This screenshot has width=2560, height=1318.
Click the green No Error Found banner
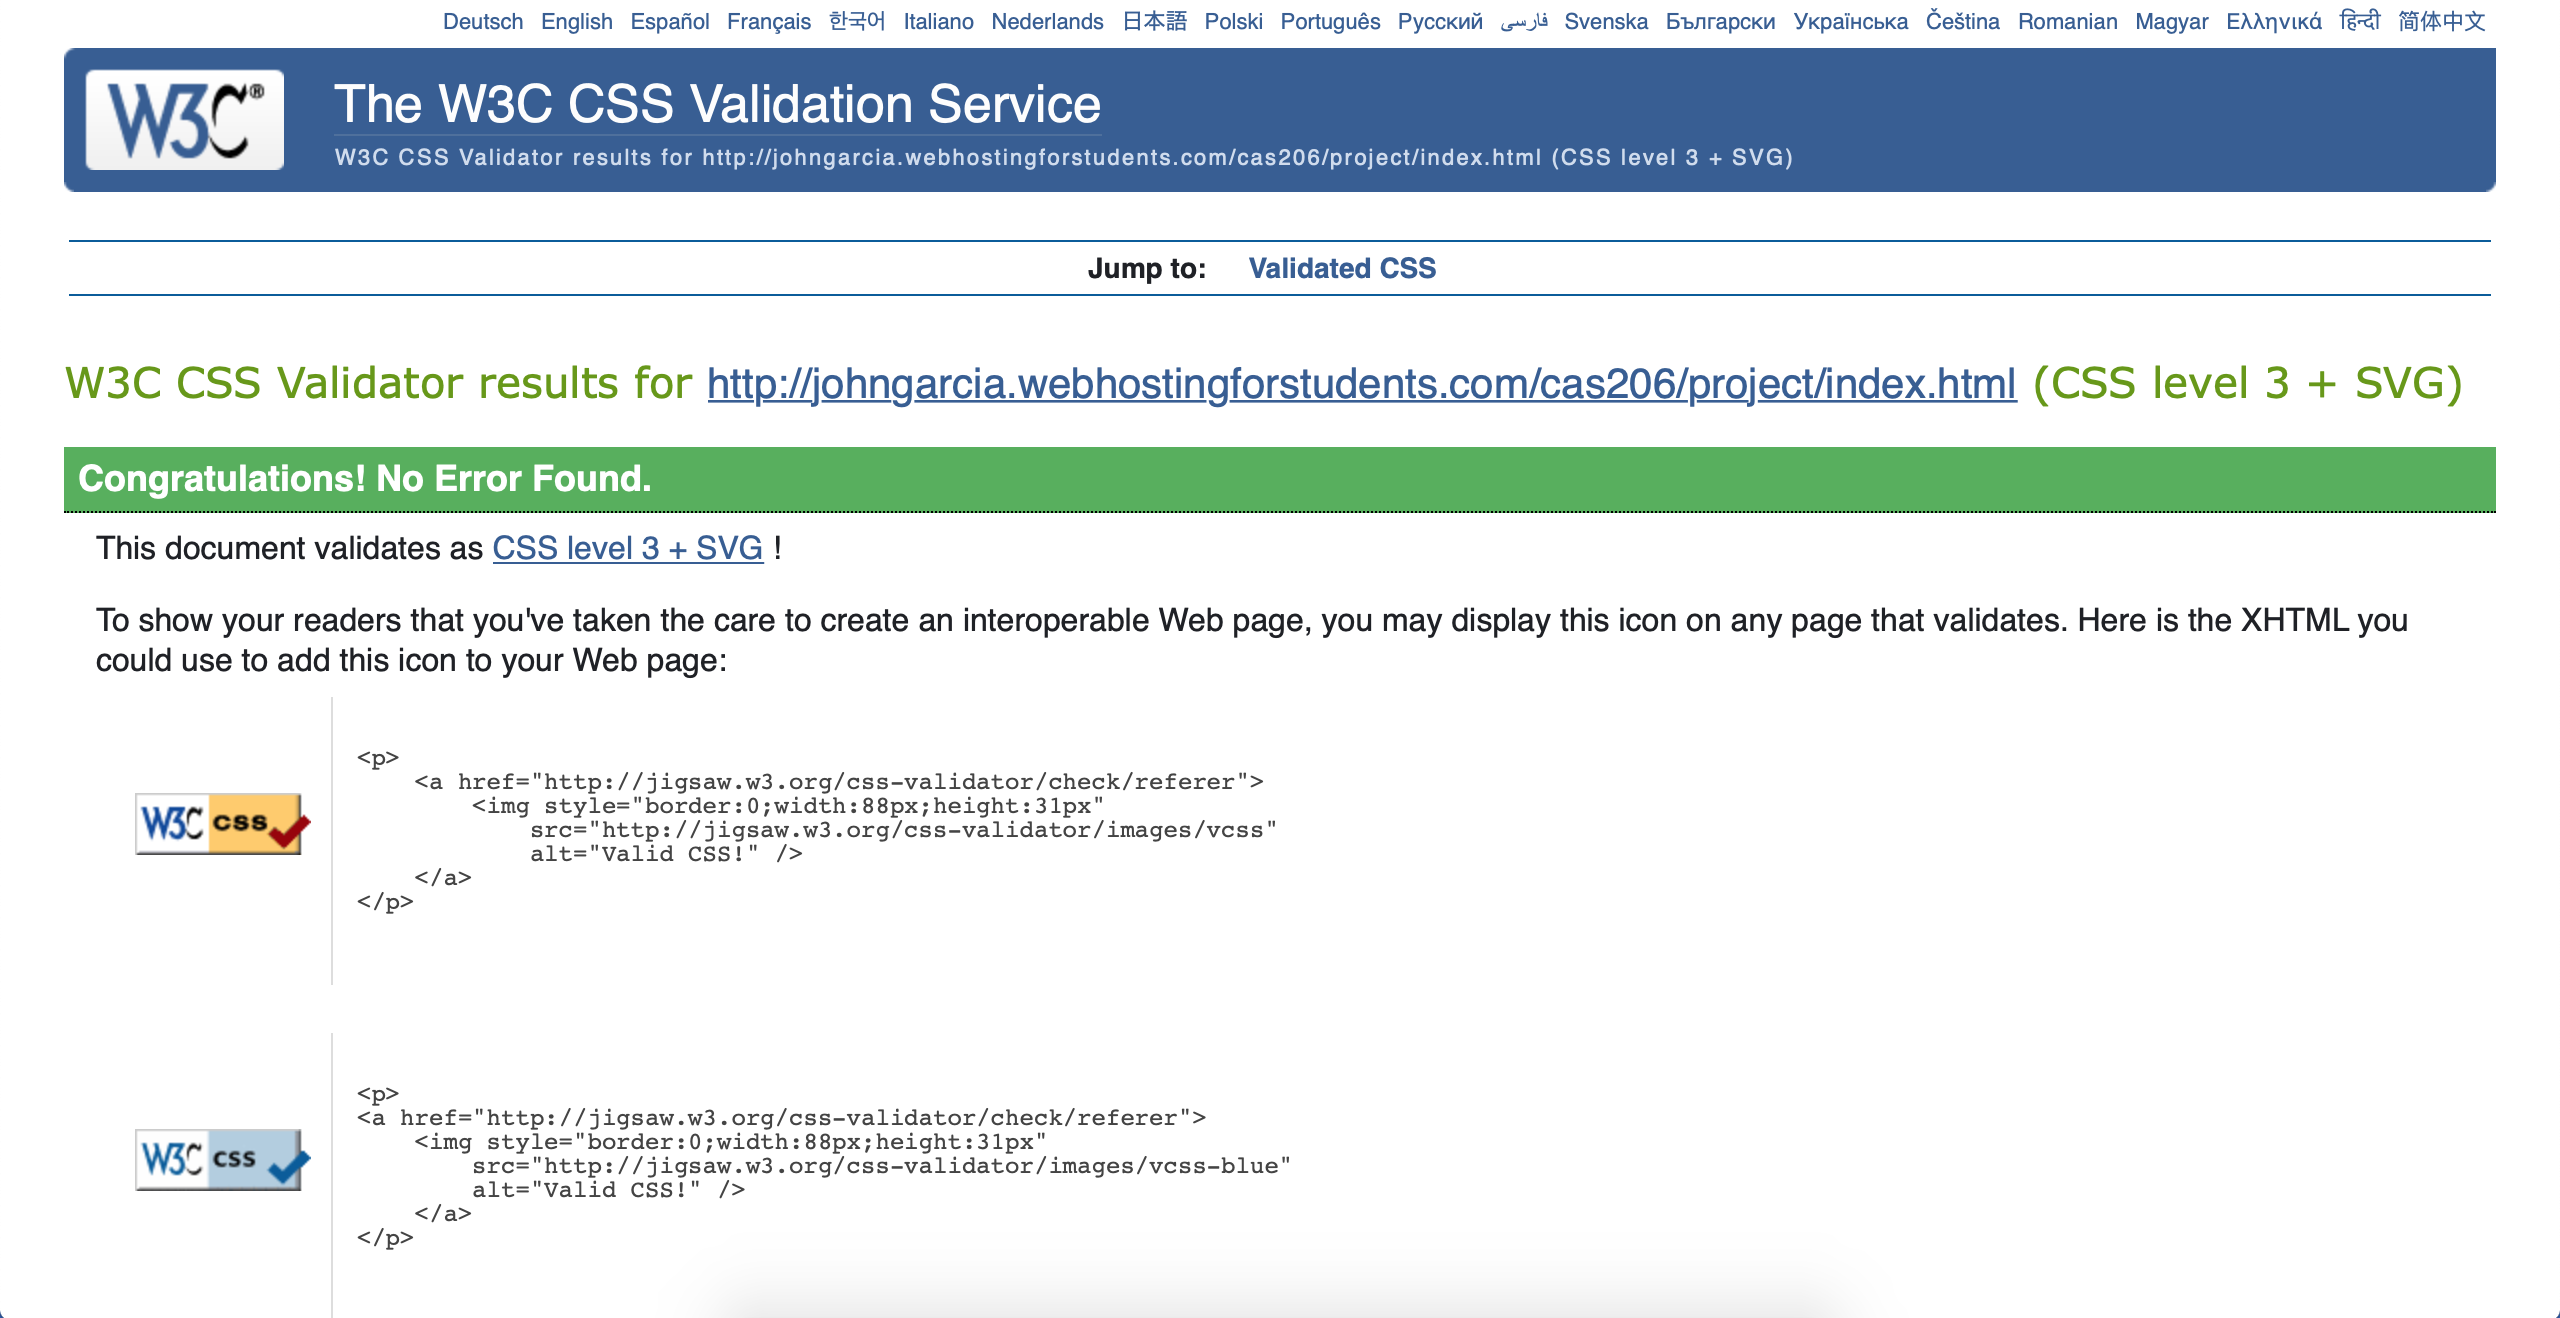tap(1279, 479)
